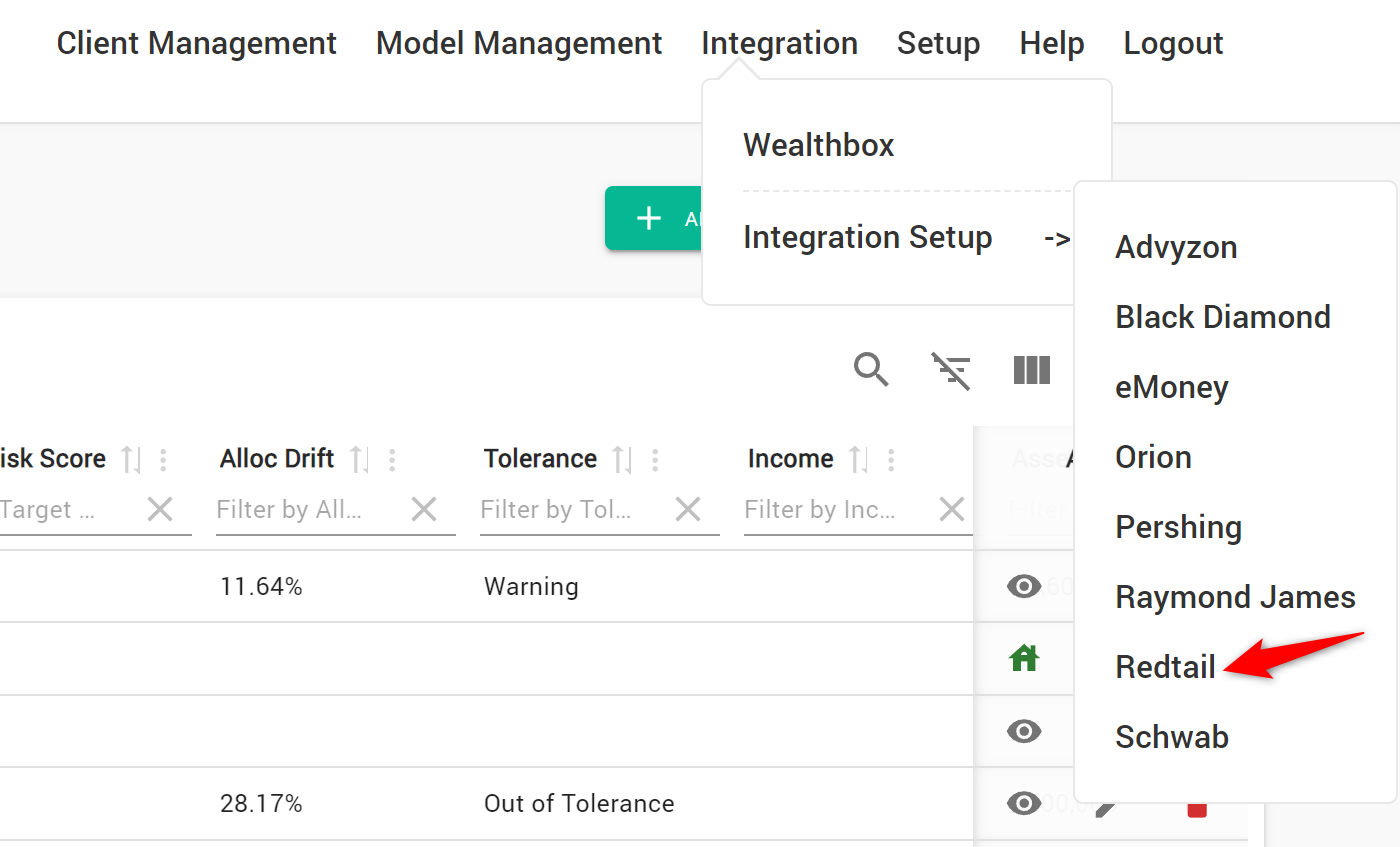Open the table search magnifier icon
1400x847 pixels.
(871, 370)
